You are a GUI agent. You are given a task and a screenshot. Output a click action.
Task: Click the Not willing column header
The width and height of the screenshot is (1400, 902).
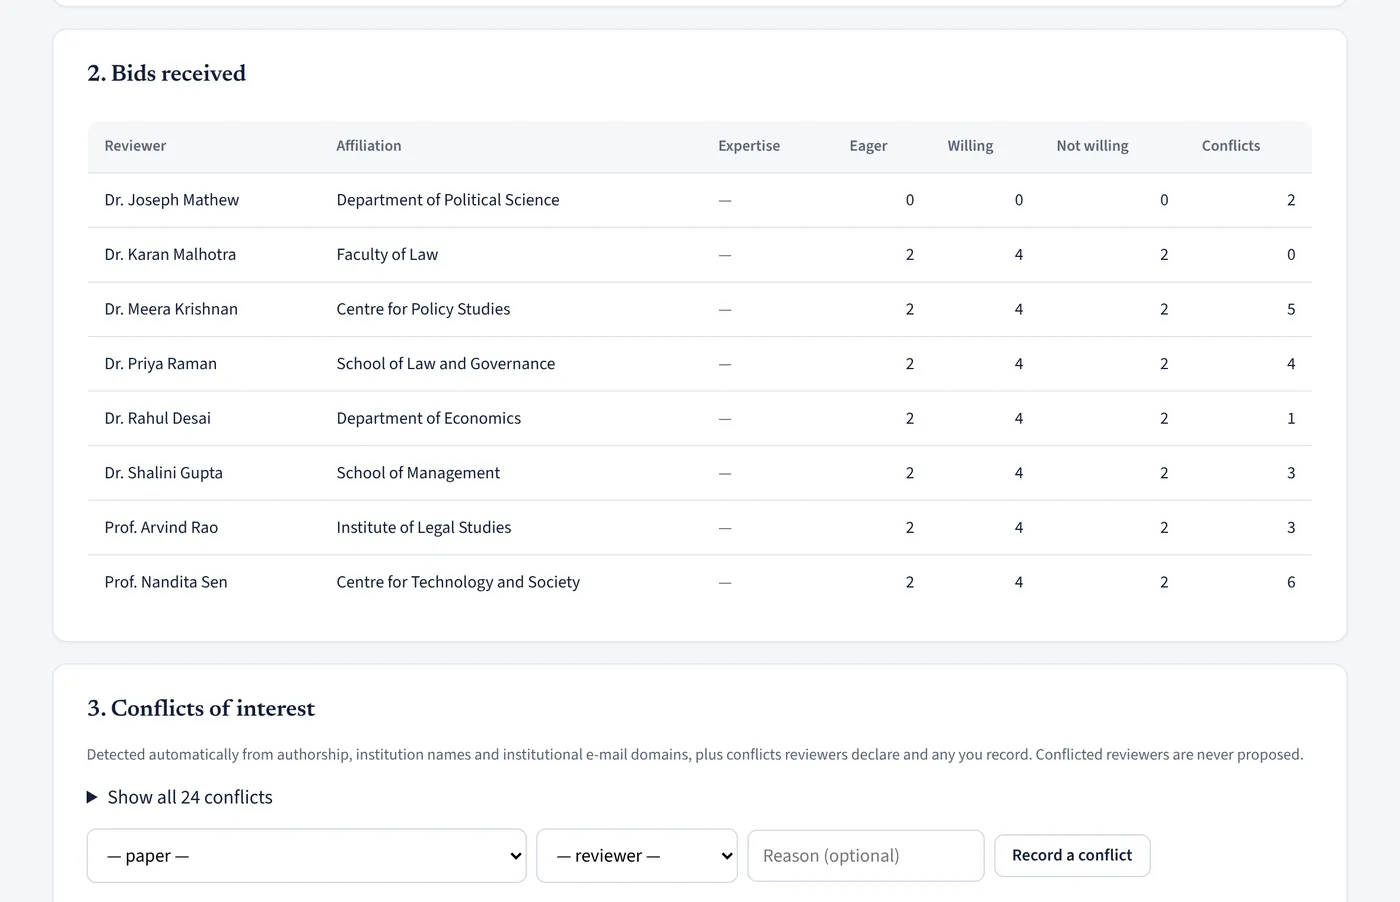click(1092, 146)
